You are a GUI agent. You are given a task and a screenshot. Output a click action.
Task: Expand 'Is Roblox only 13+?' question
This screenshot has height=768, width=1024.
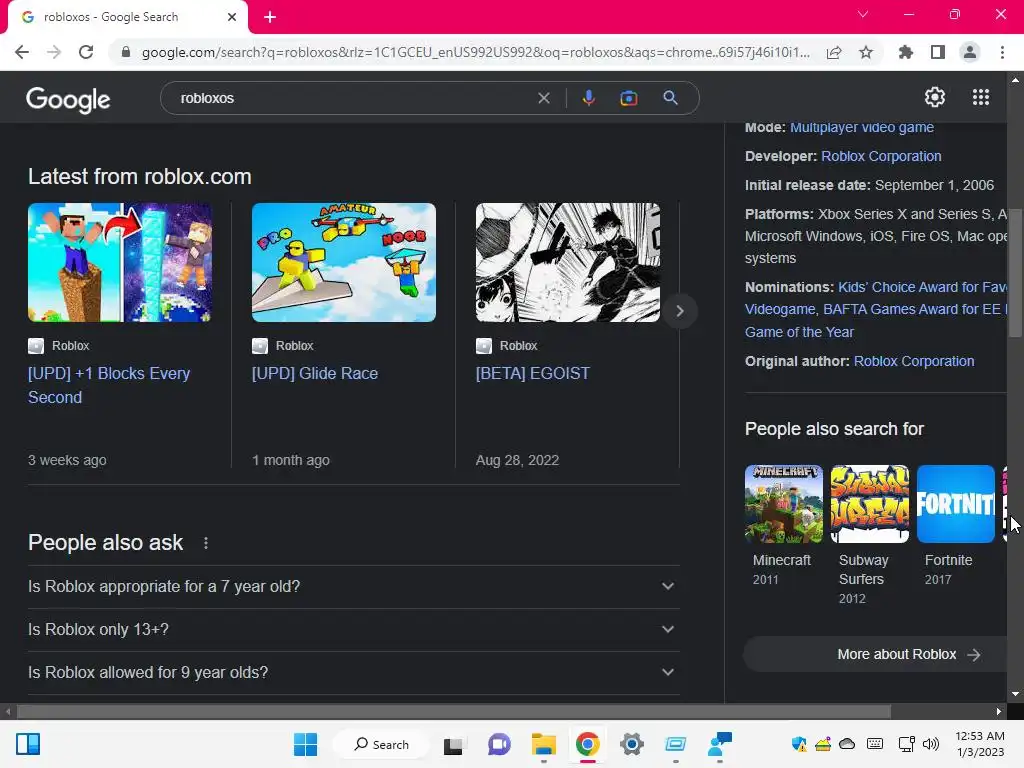coord(353,630)
